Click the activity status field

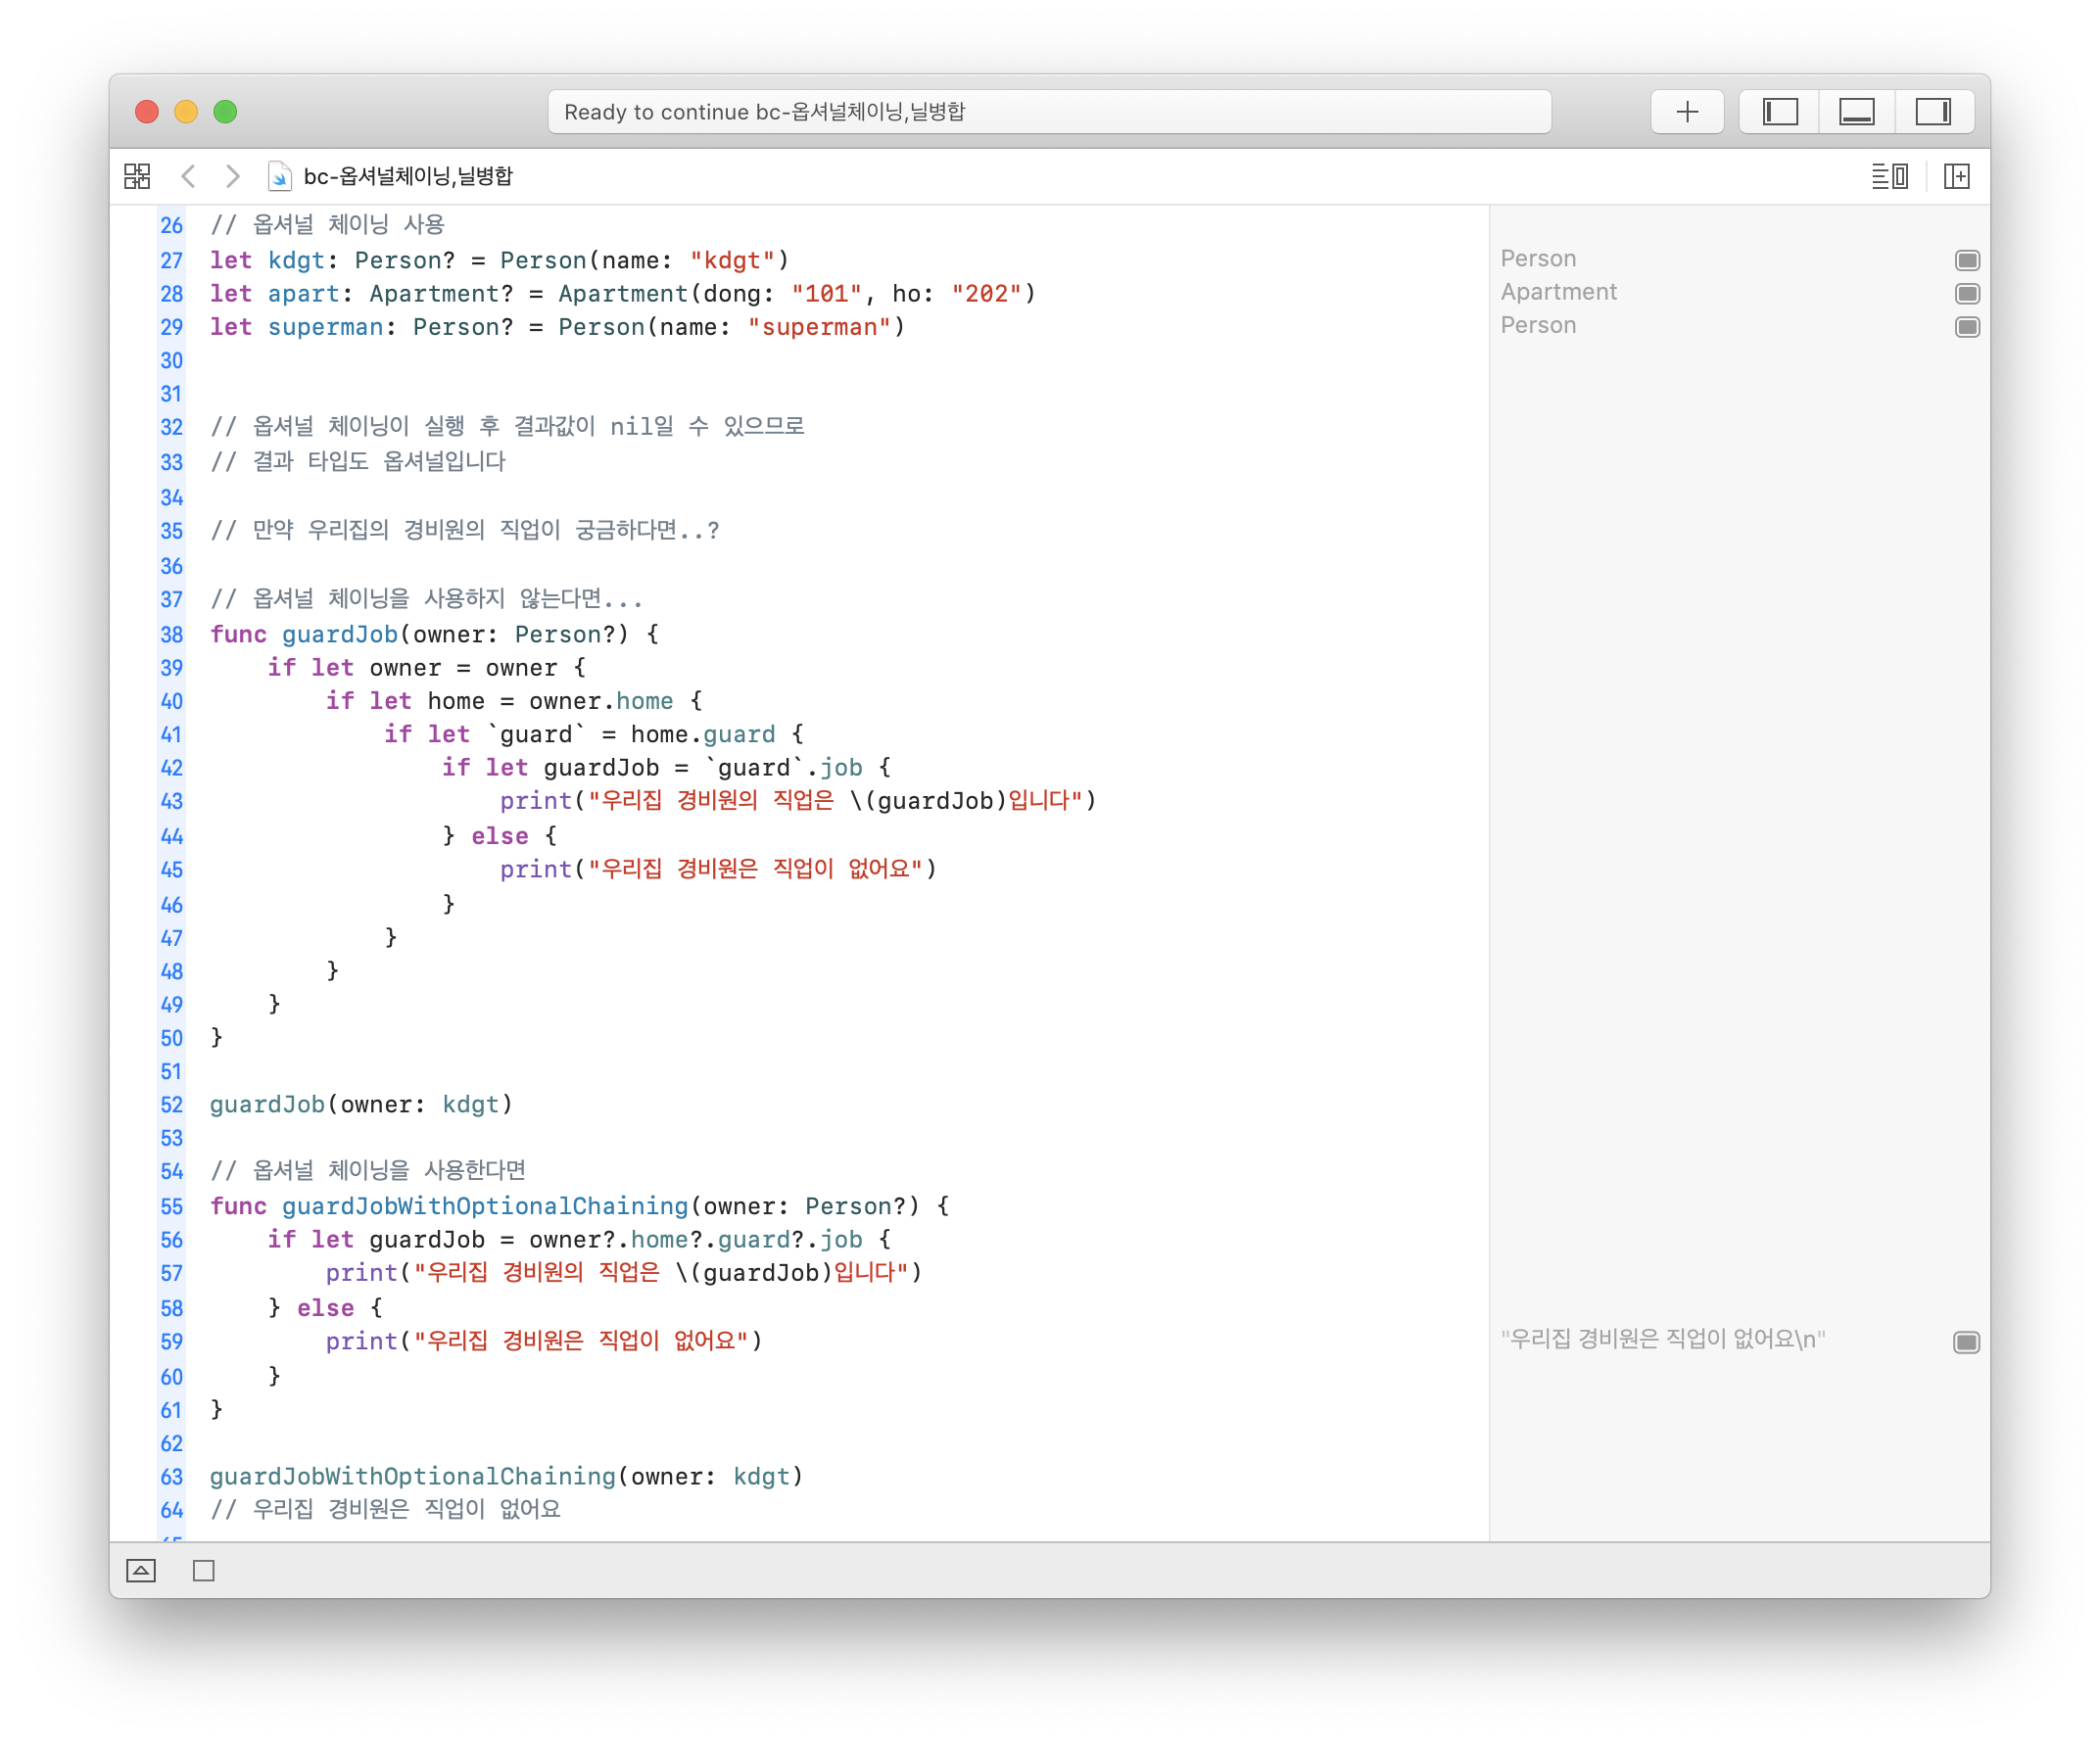1048,112
